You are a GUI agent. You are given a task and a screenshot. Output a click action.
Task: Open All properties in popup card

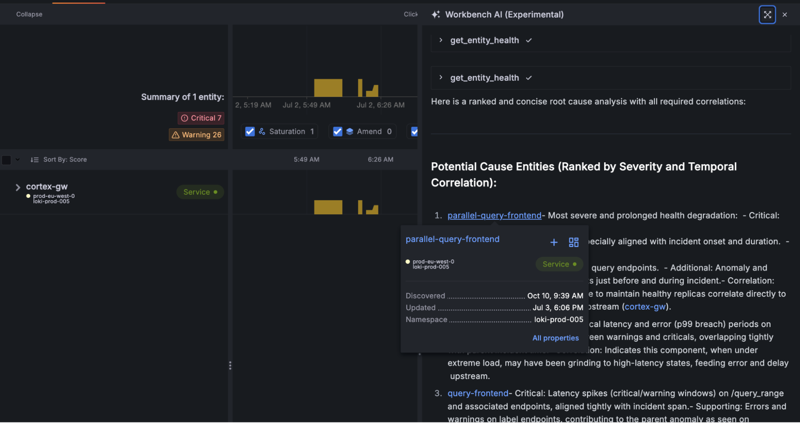pos(555,338)
